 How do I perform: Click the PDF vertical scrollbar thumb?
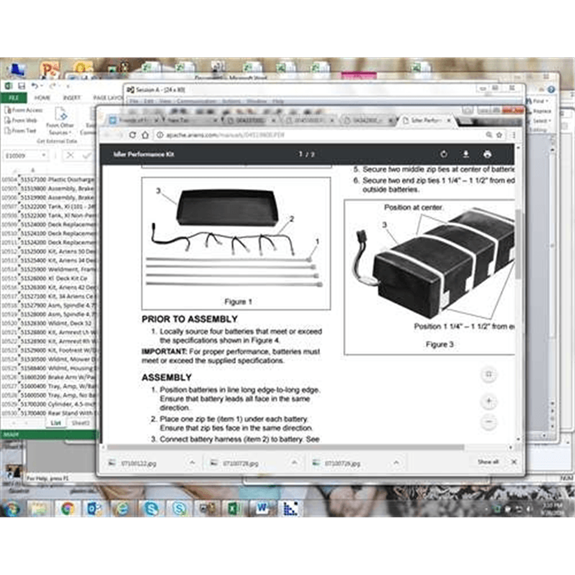518,244
